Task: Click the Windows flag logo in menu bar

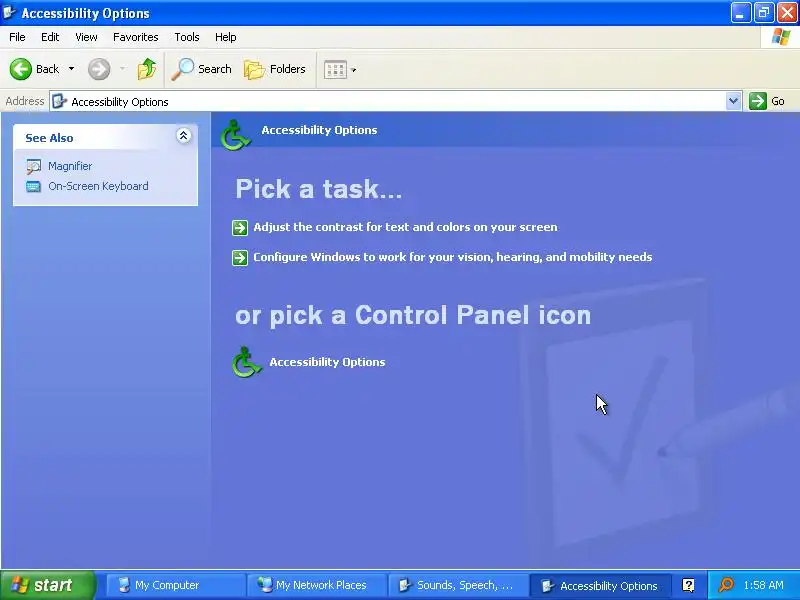Action: (781, 37)
